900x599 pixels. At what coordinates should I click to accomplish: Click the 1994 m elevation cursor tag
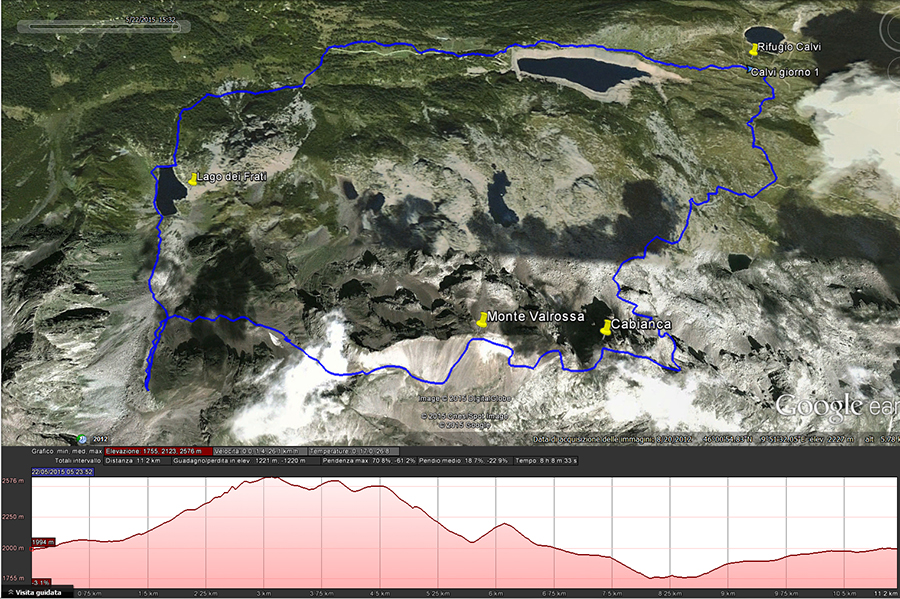(43, 542)
